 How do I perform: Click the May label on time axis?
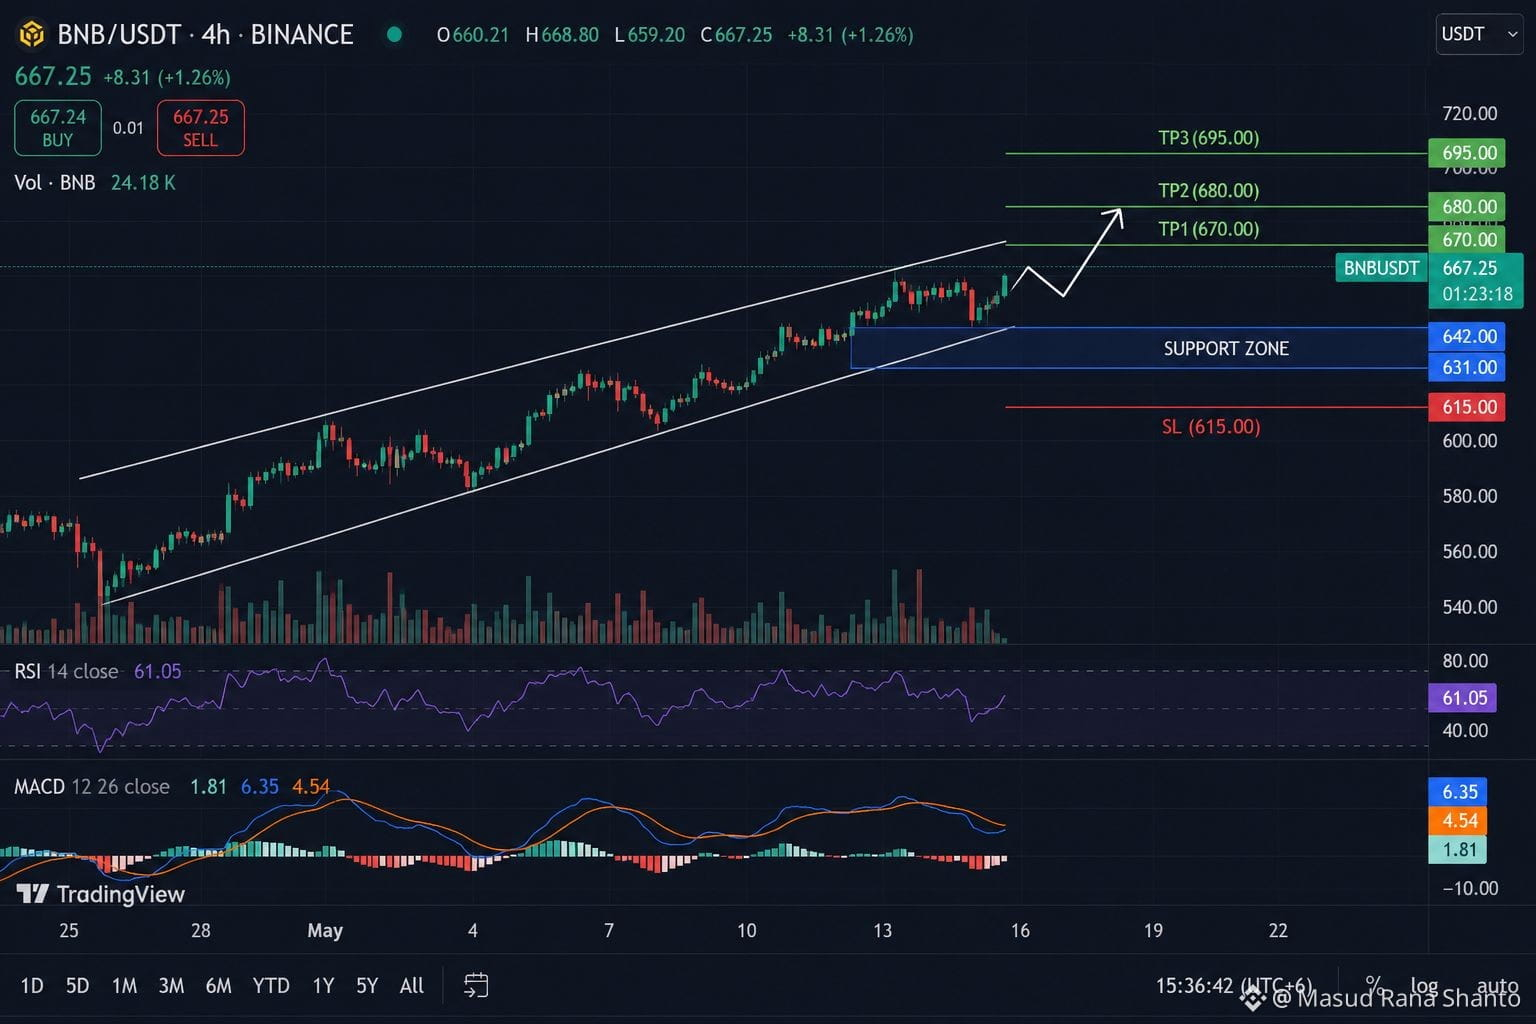point(325,931)
